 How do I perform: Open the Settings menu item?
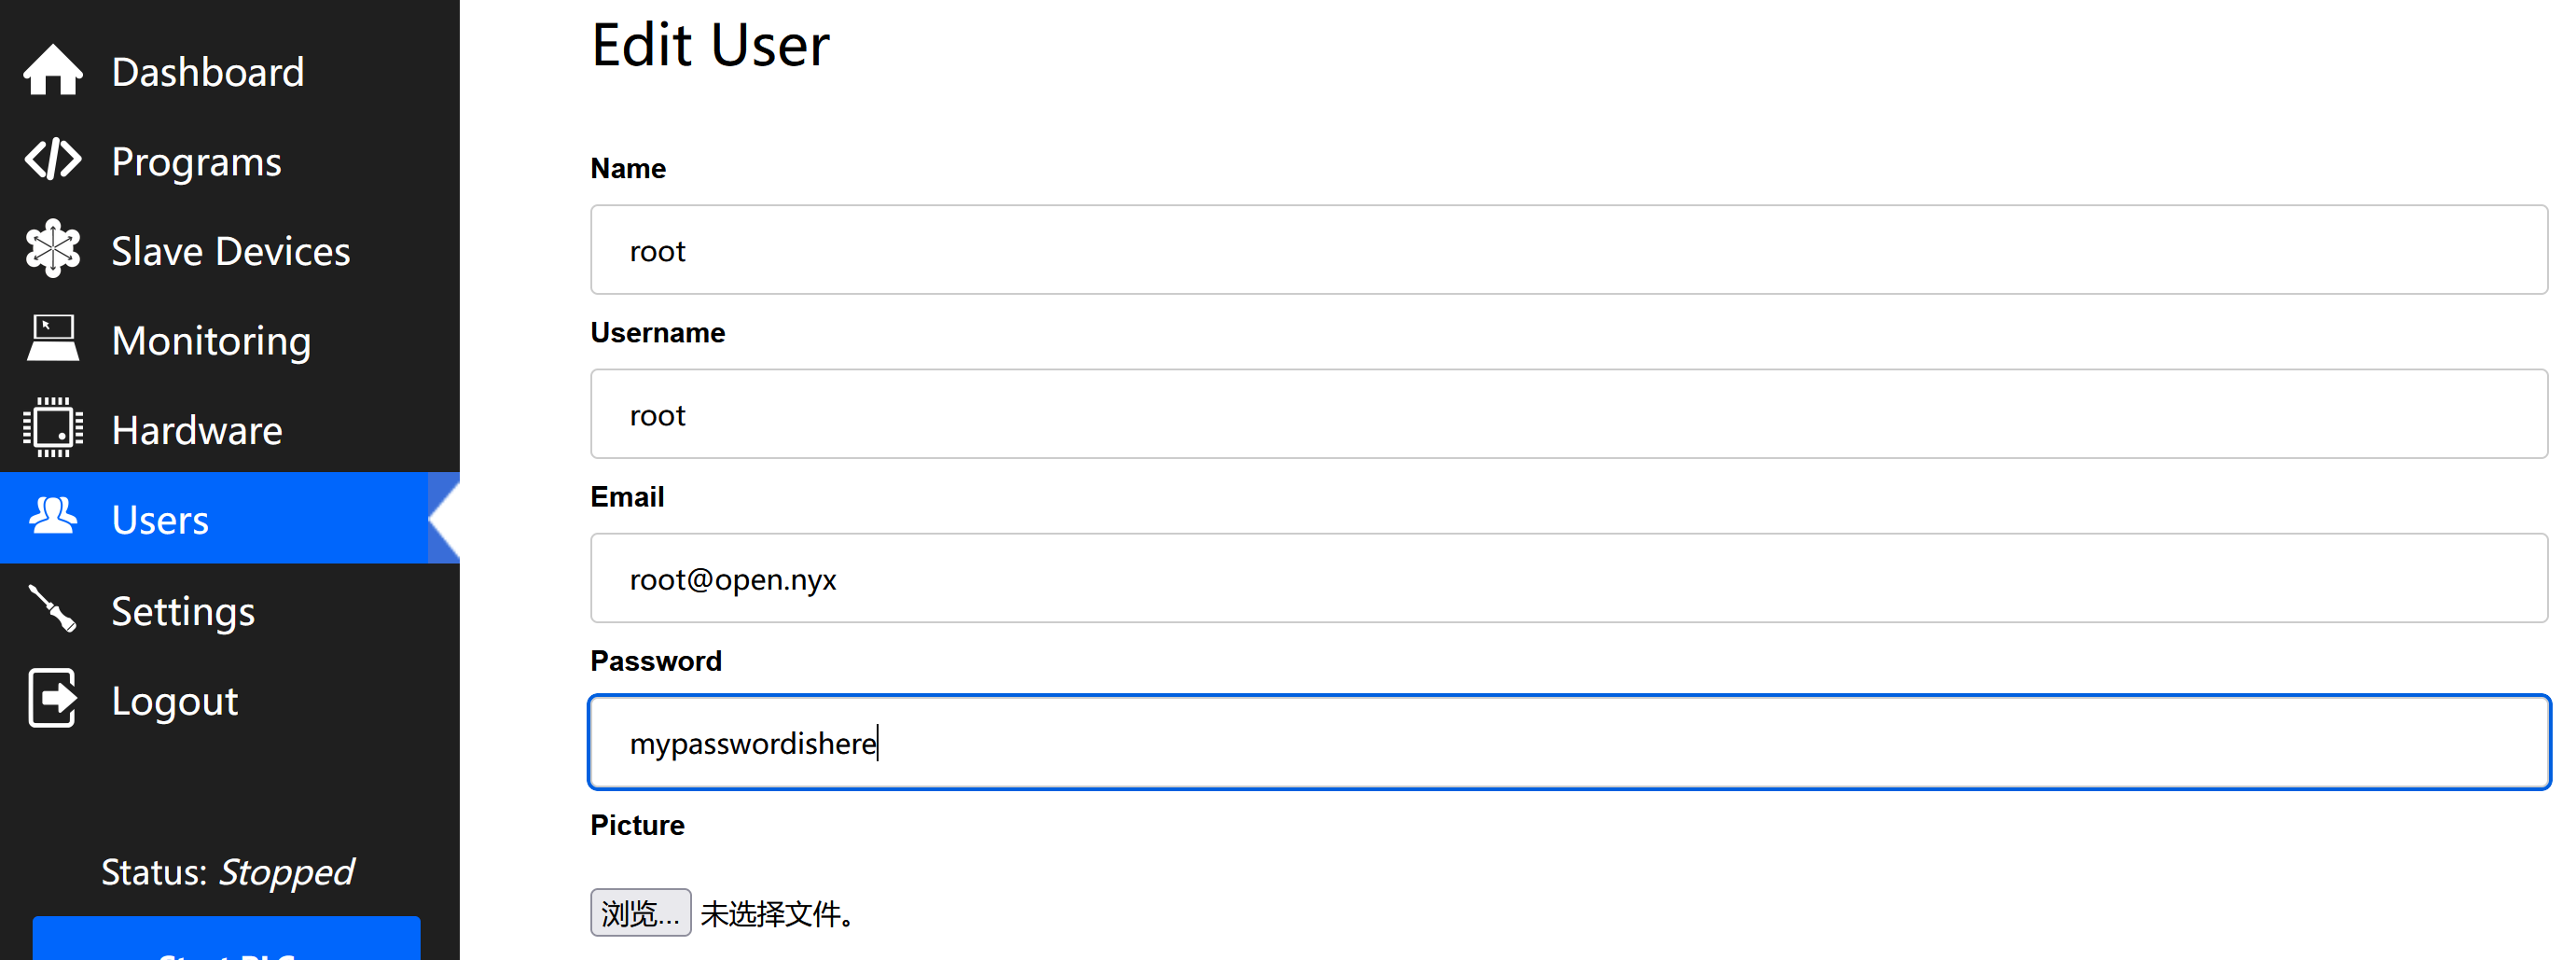183,611
